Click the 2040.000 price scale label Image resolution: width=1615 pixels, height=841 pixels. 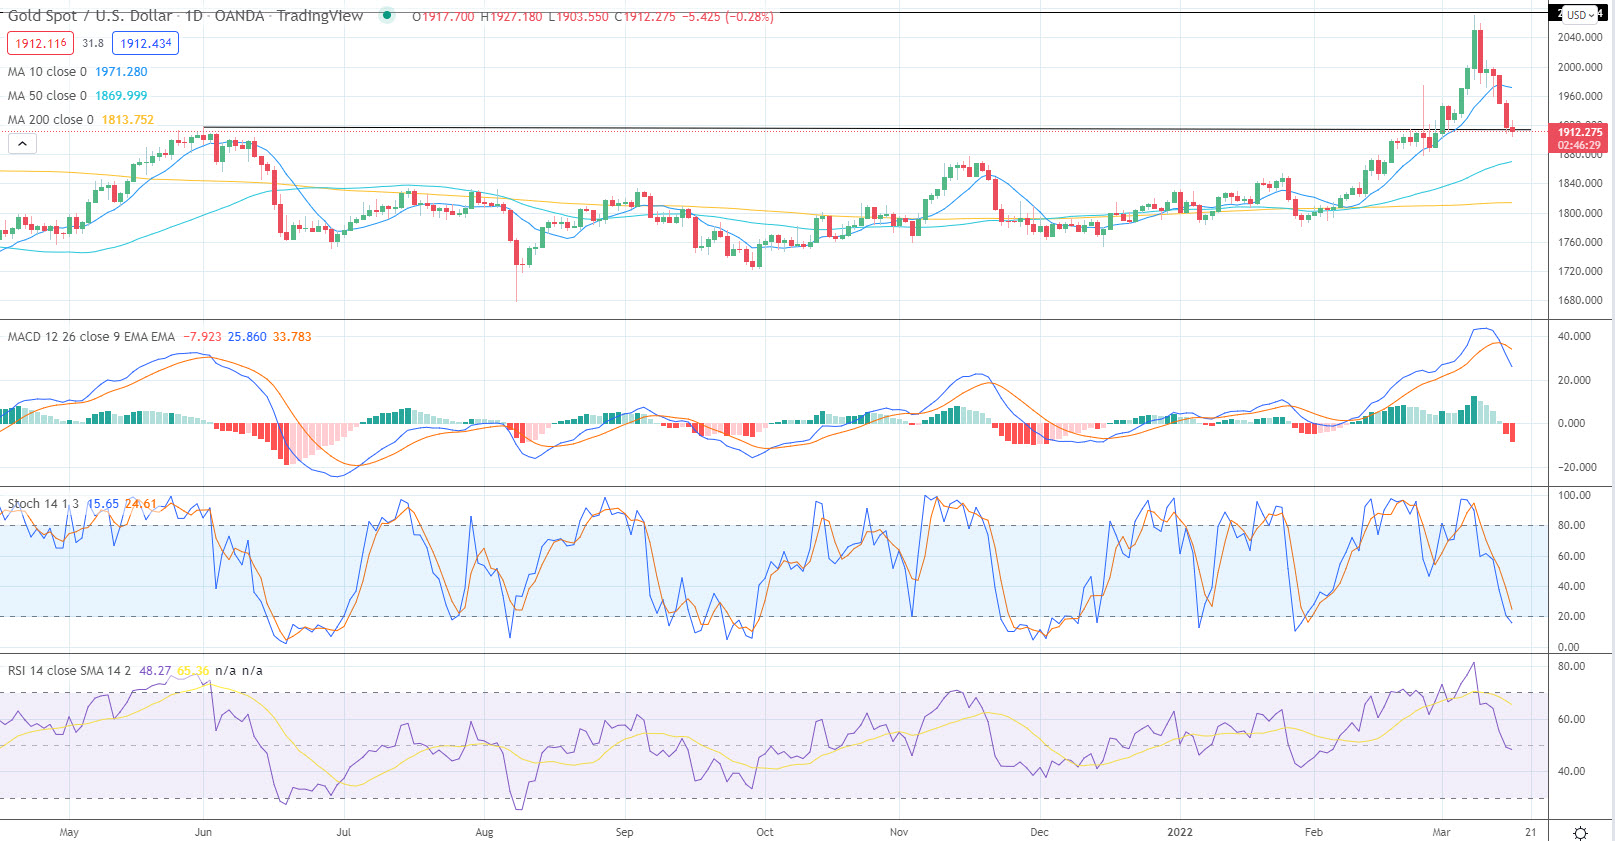(x=1580, y=37)
